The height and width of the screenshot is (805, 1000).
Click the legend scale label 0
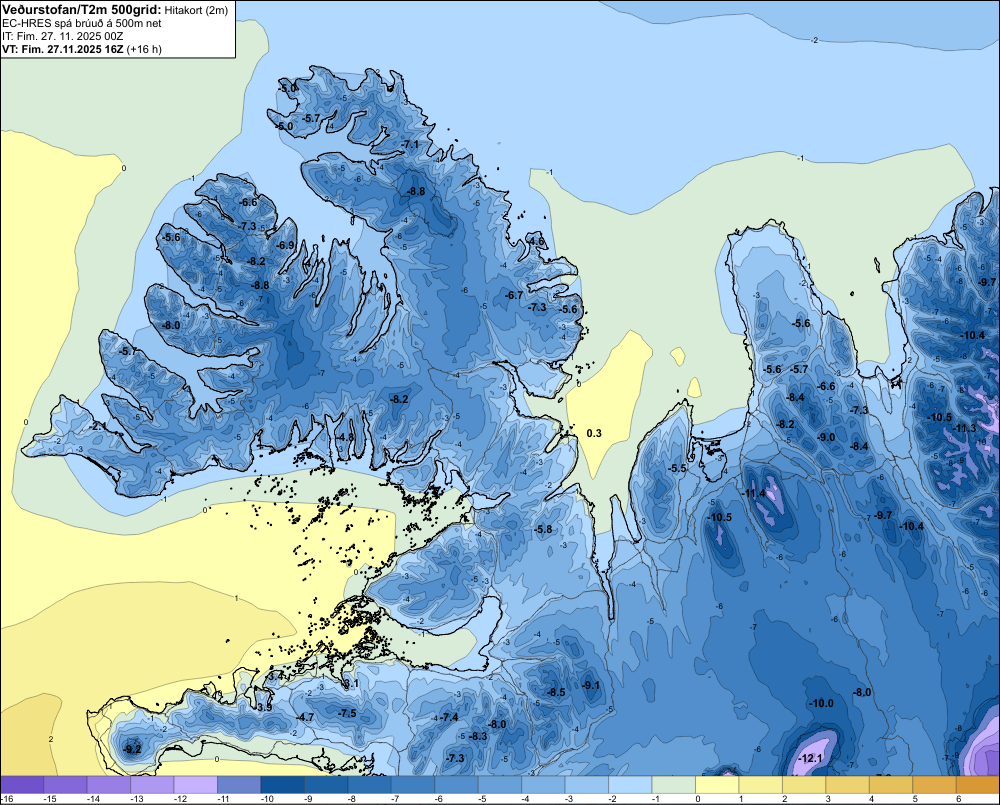point(698,799)
